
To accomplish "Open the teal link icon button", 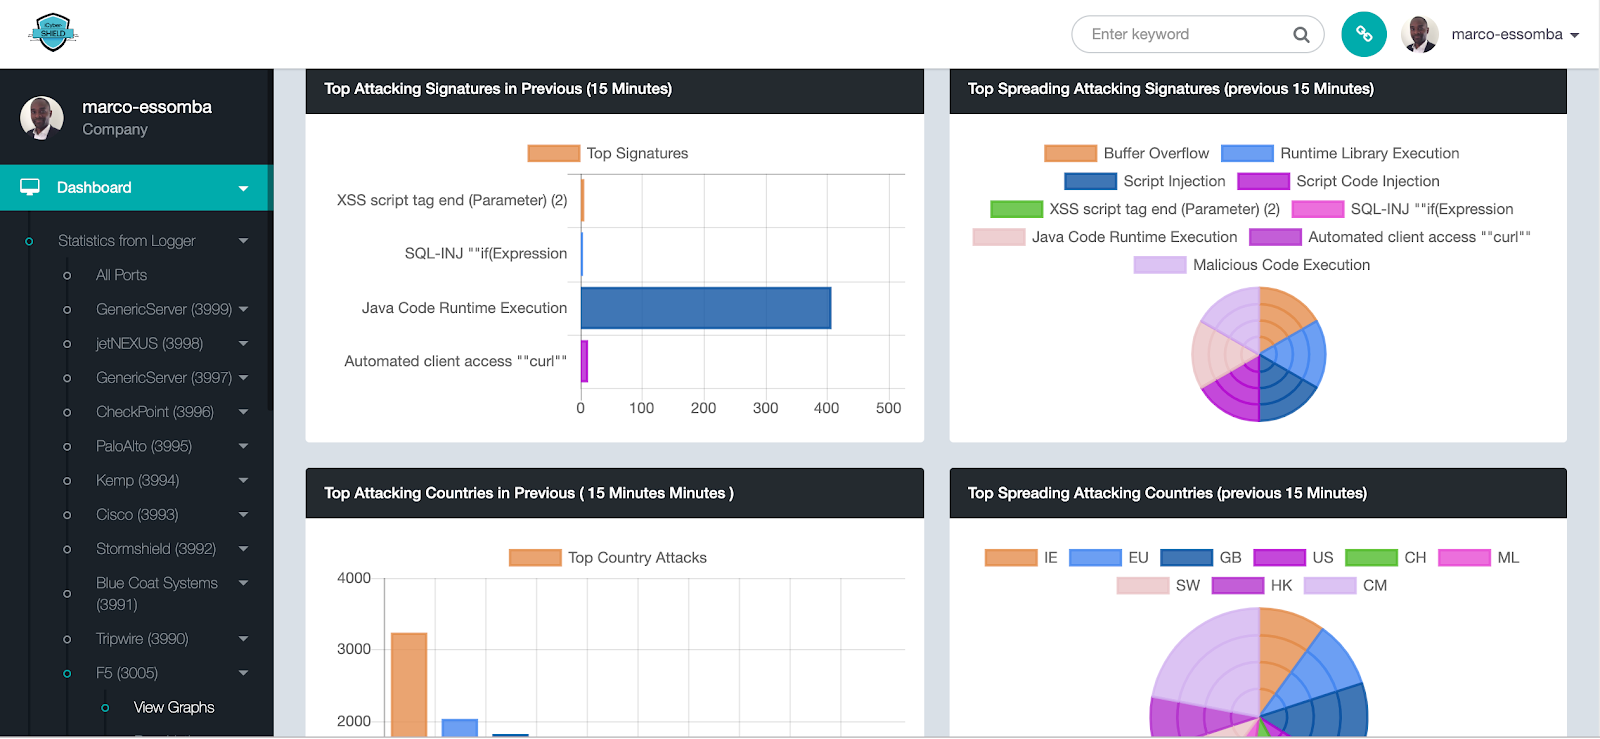I will click(x=1364, y=34).
